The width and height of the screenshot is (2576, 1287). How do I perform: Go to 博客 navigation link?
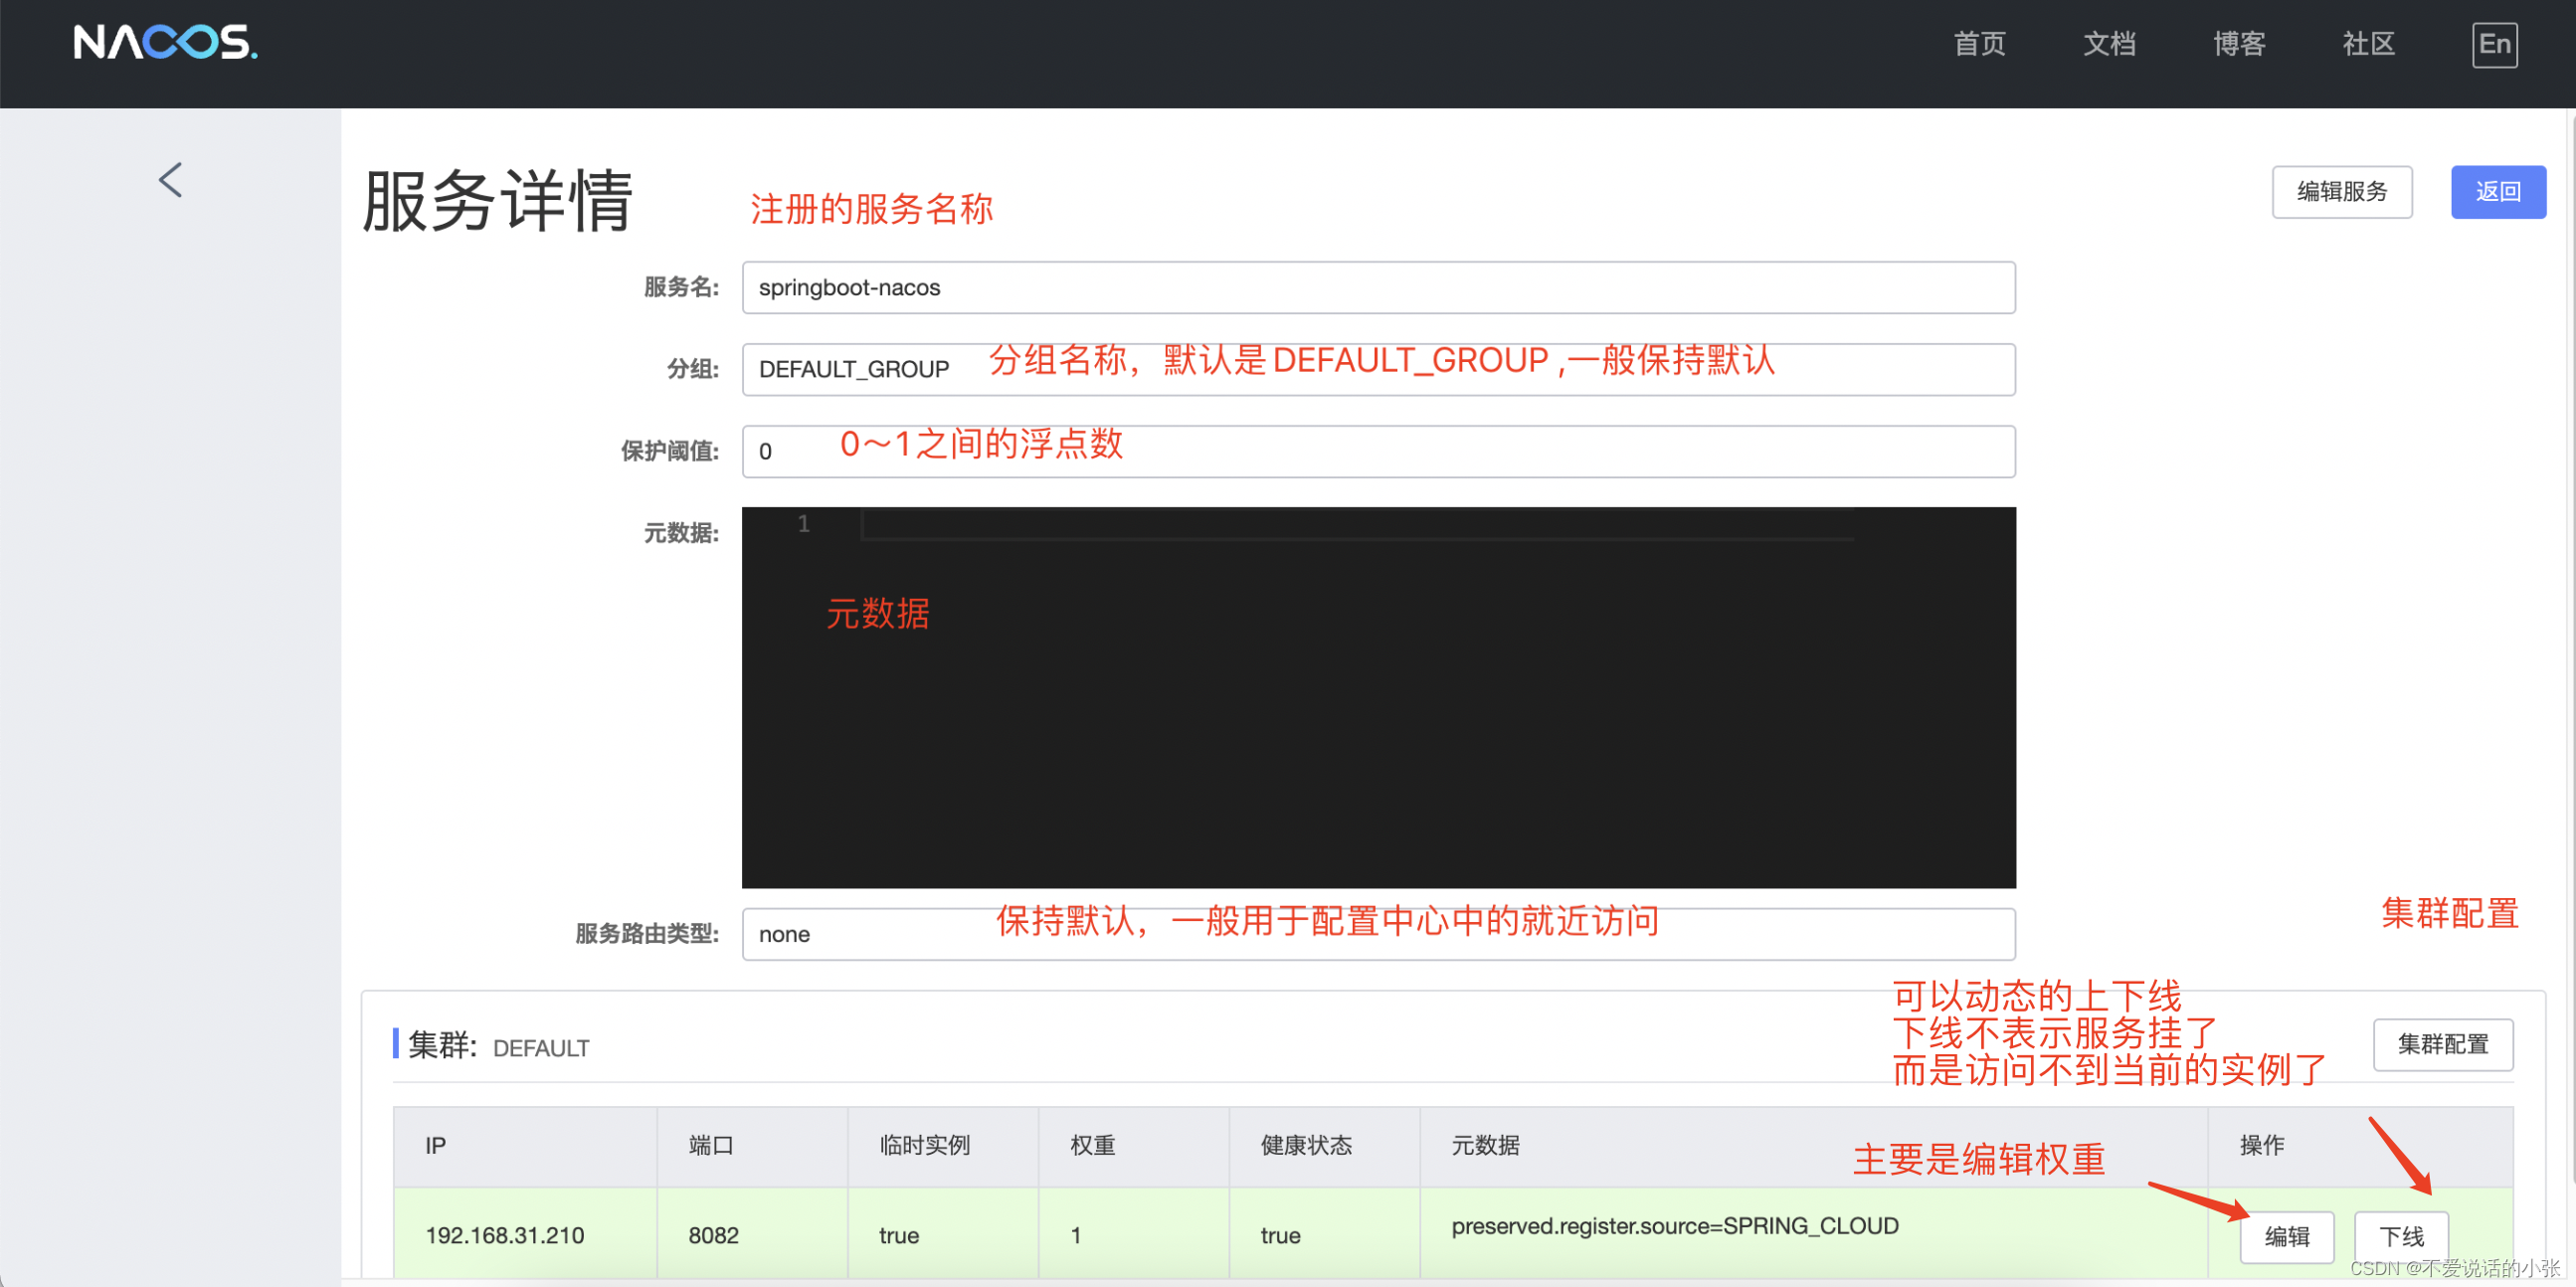(2239, 44)
